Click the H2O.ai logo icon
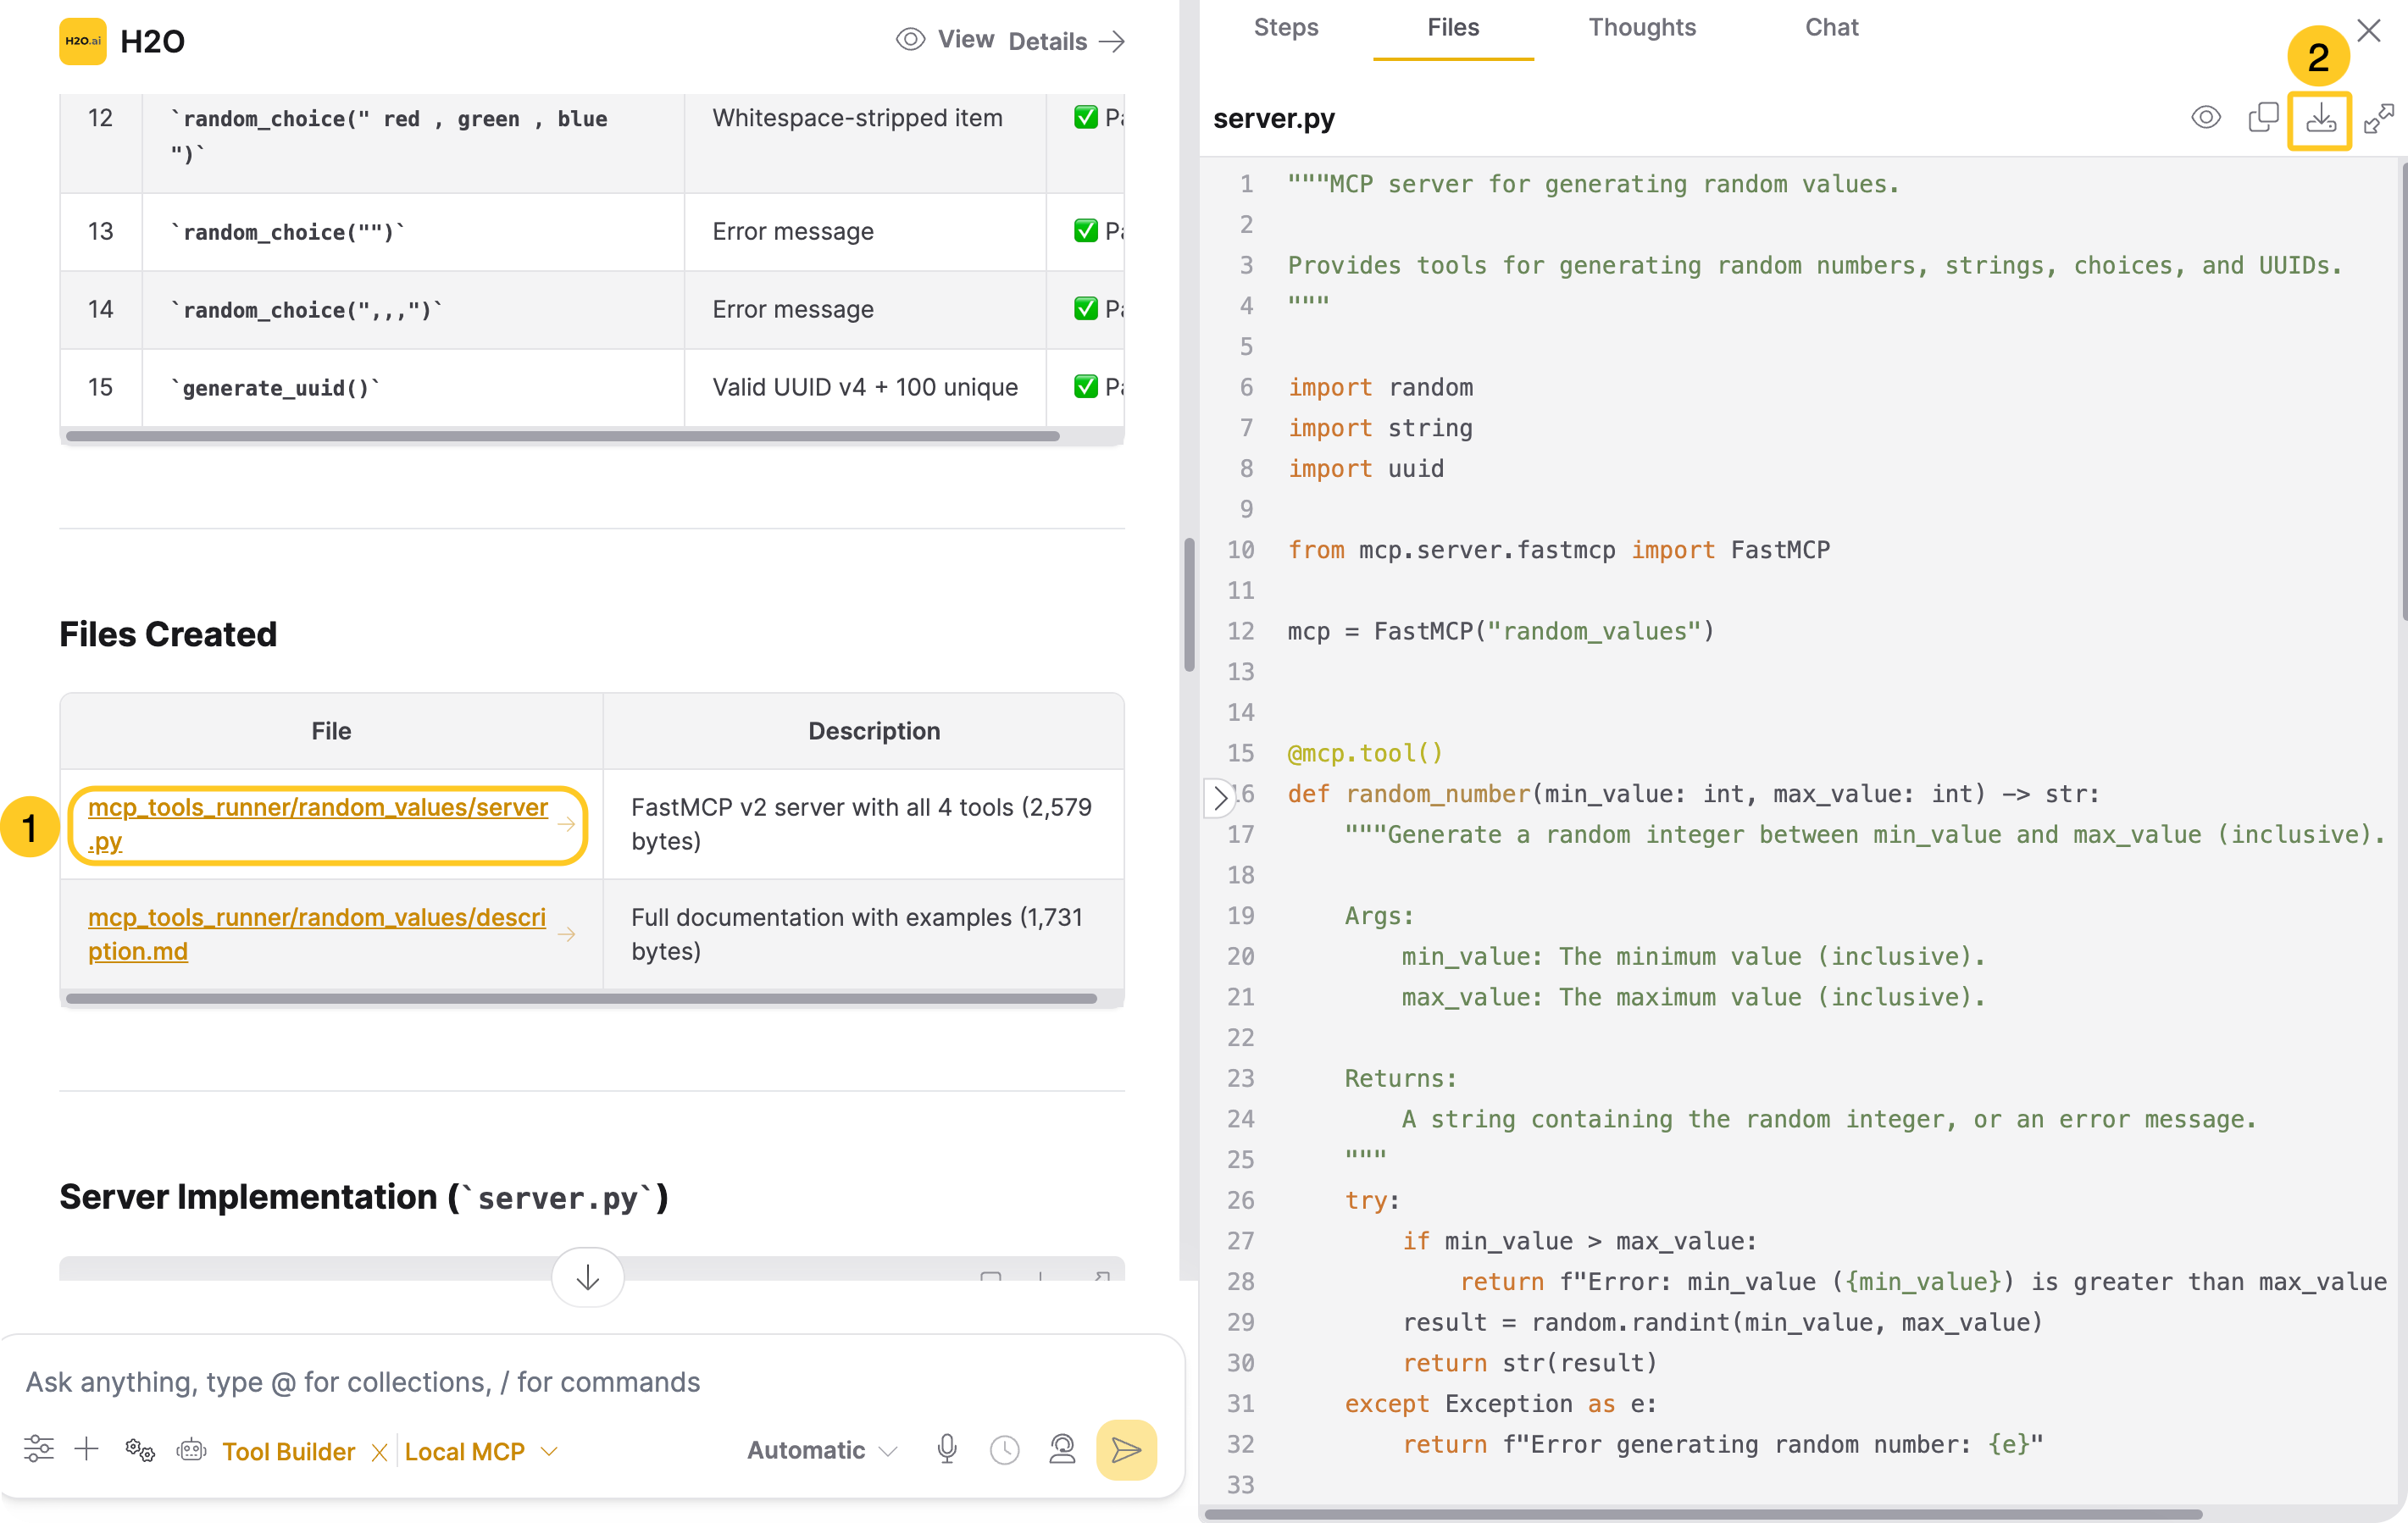The image size is (2408, 1523). click(x=82, y=41)
